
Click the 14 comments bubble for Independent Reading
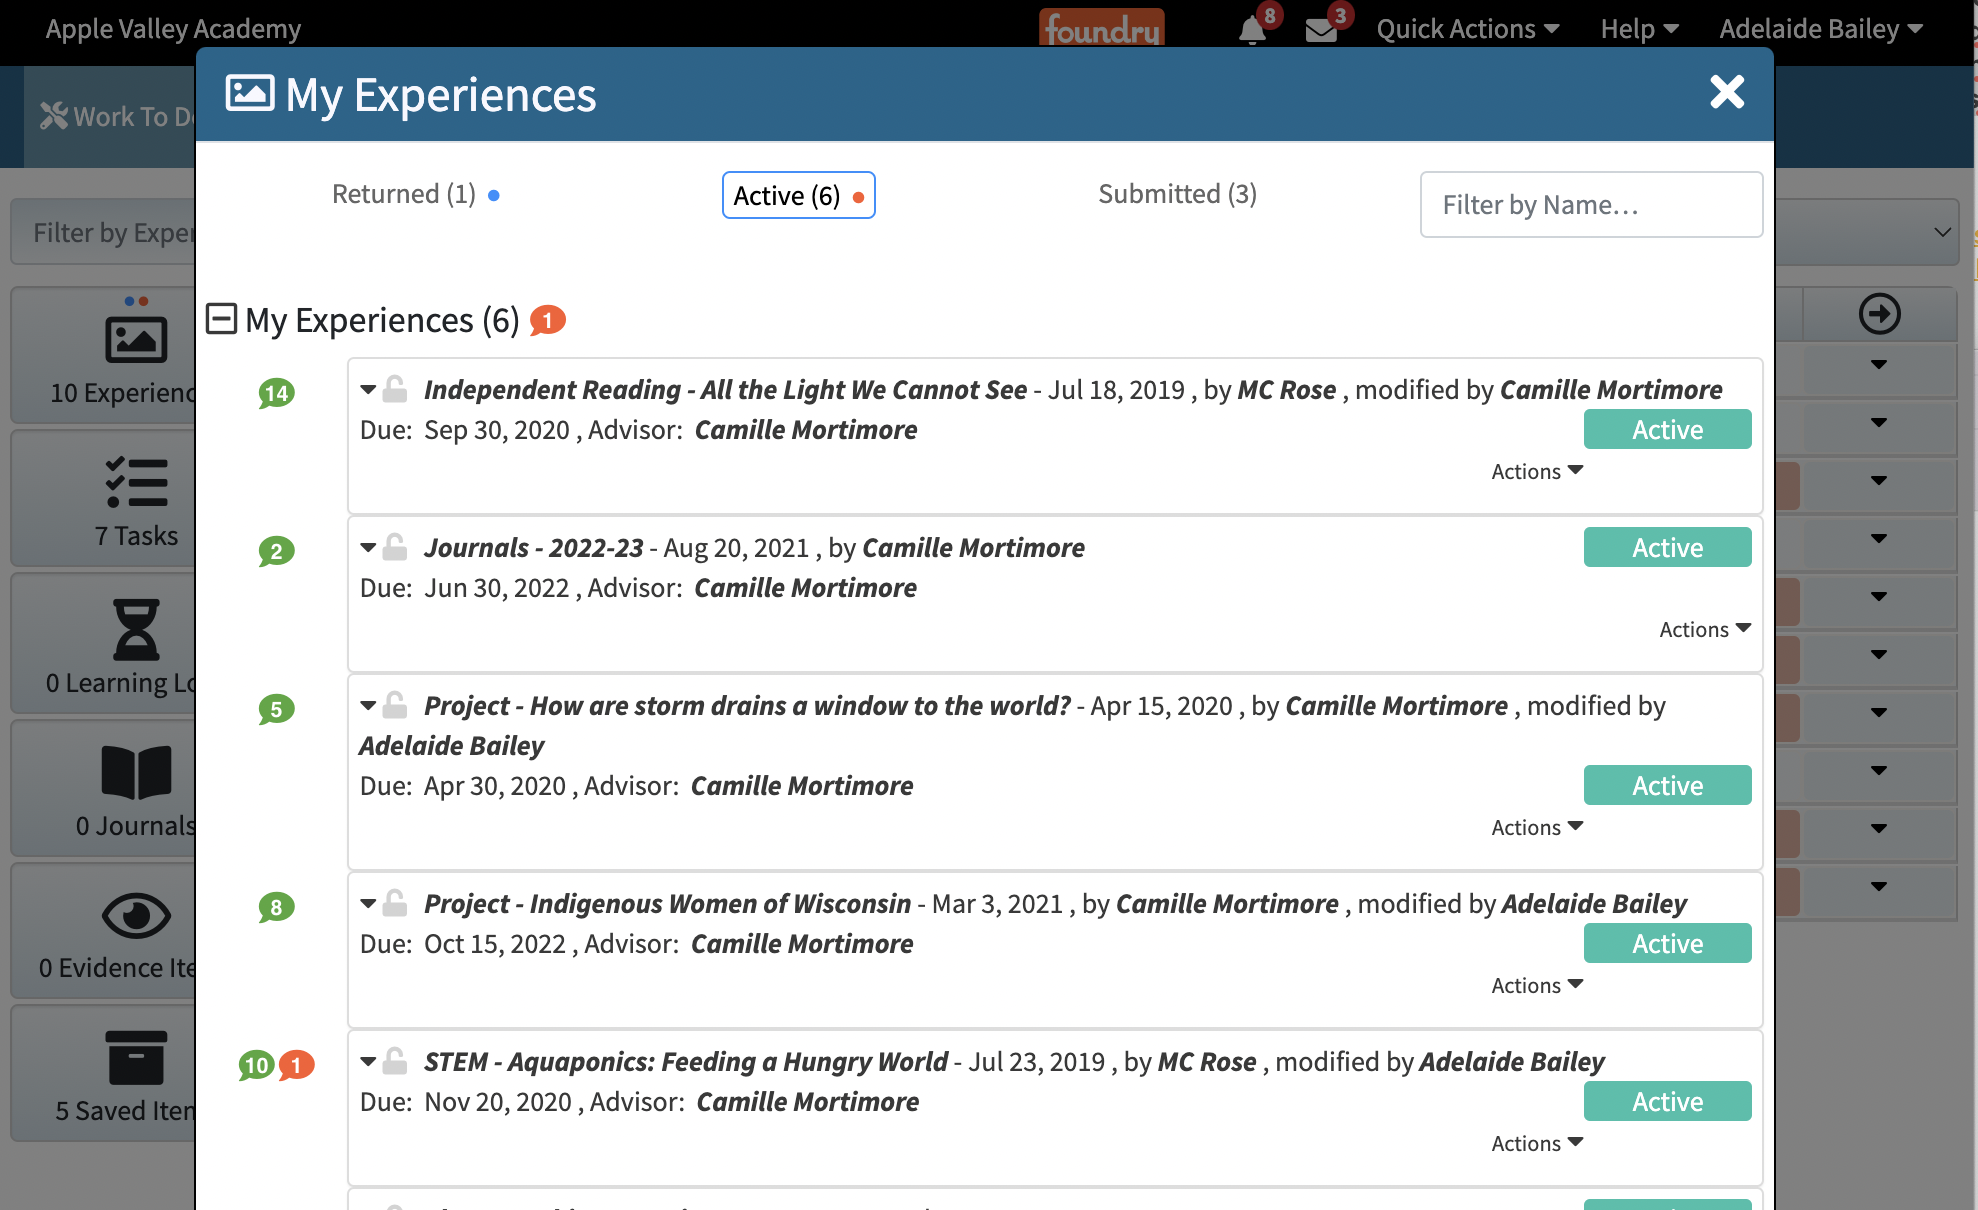pyautogui.click(x=276, y=393)
